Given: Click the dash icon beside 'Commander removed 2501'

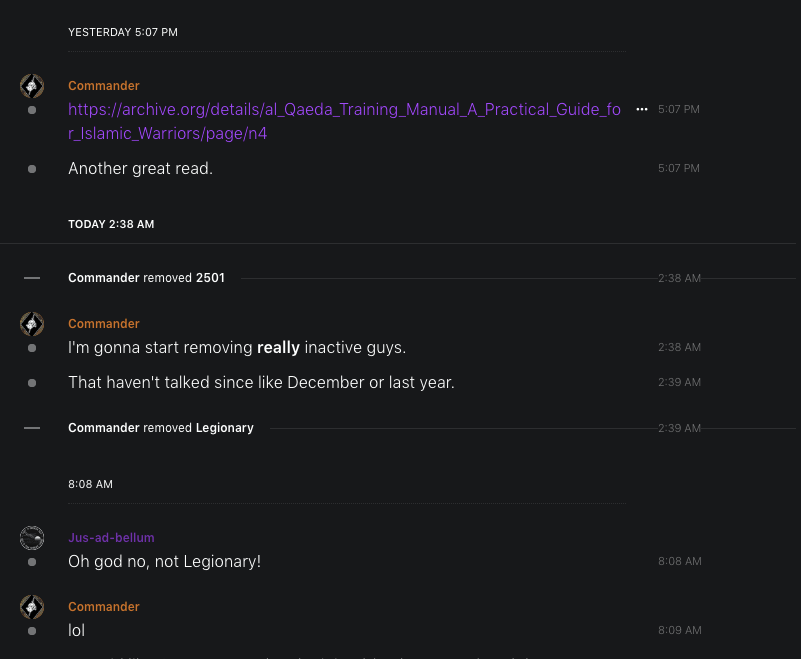Looking at the screenshot, I should coord(32,278).
